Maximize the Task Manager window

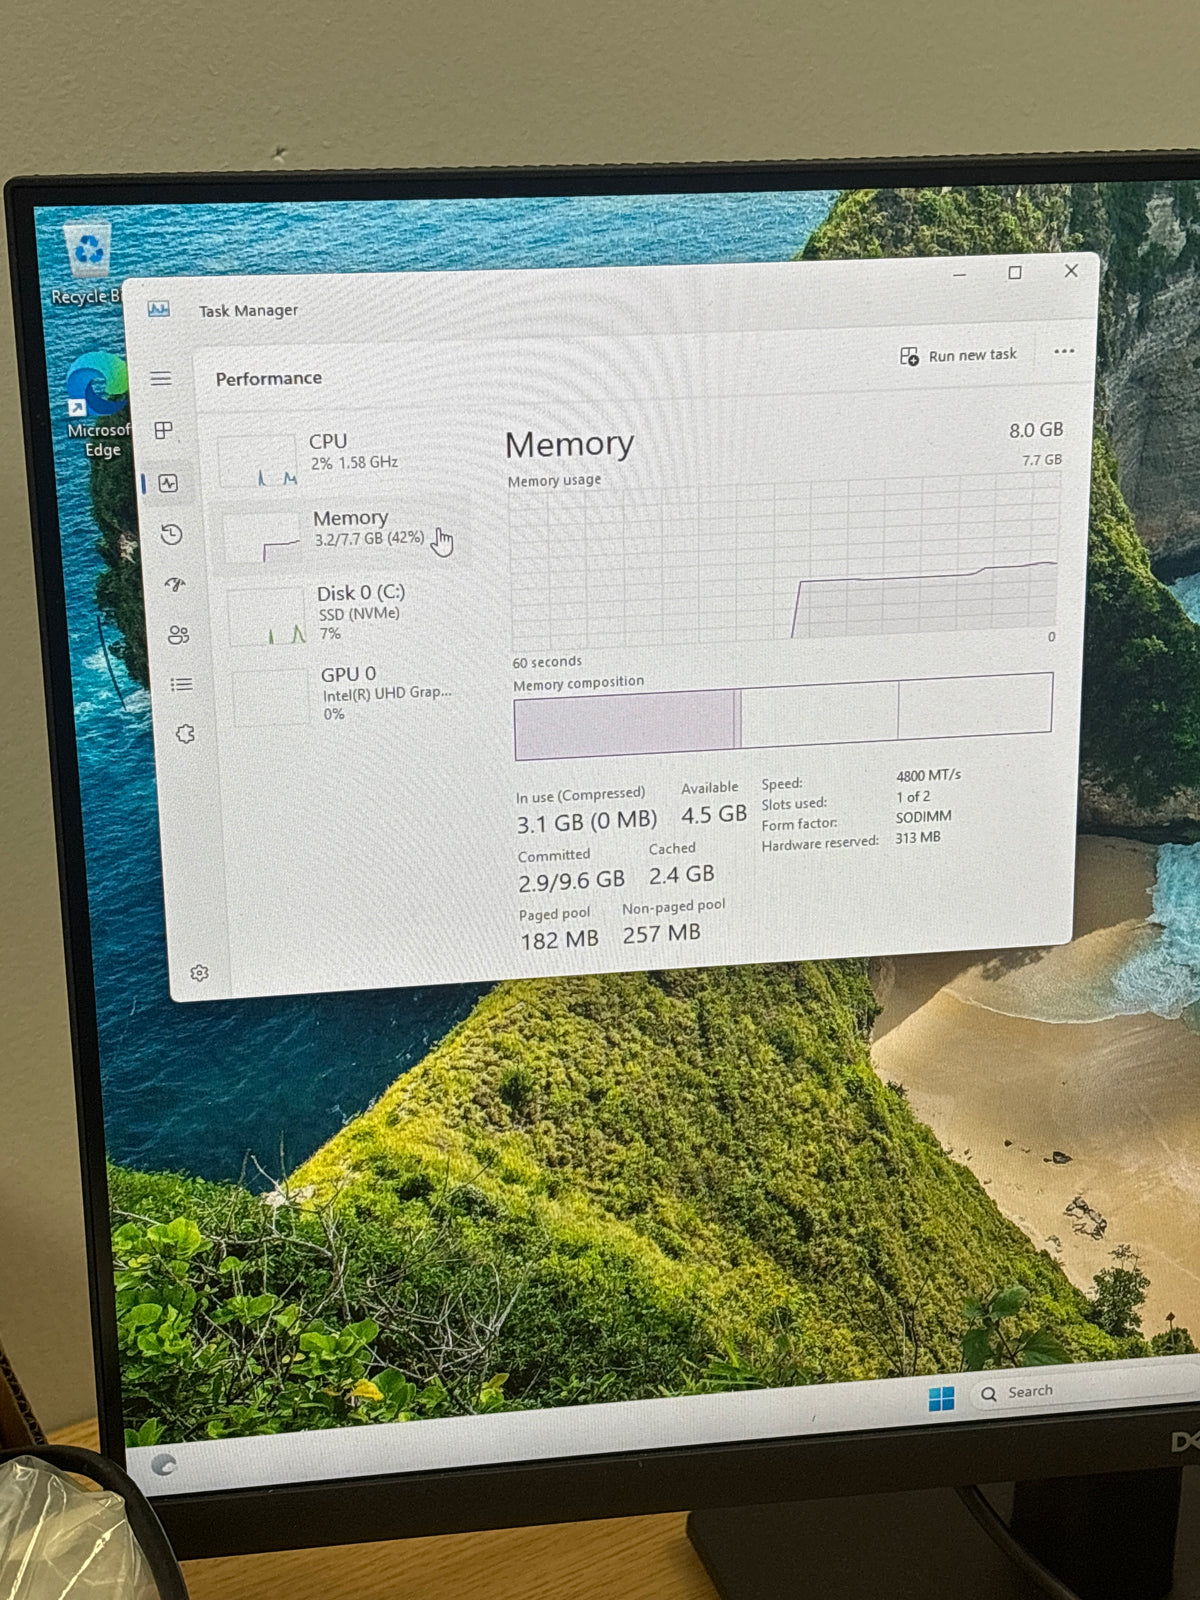click(x=1015, y=272)
